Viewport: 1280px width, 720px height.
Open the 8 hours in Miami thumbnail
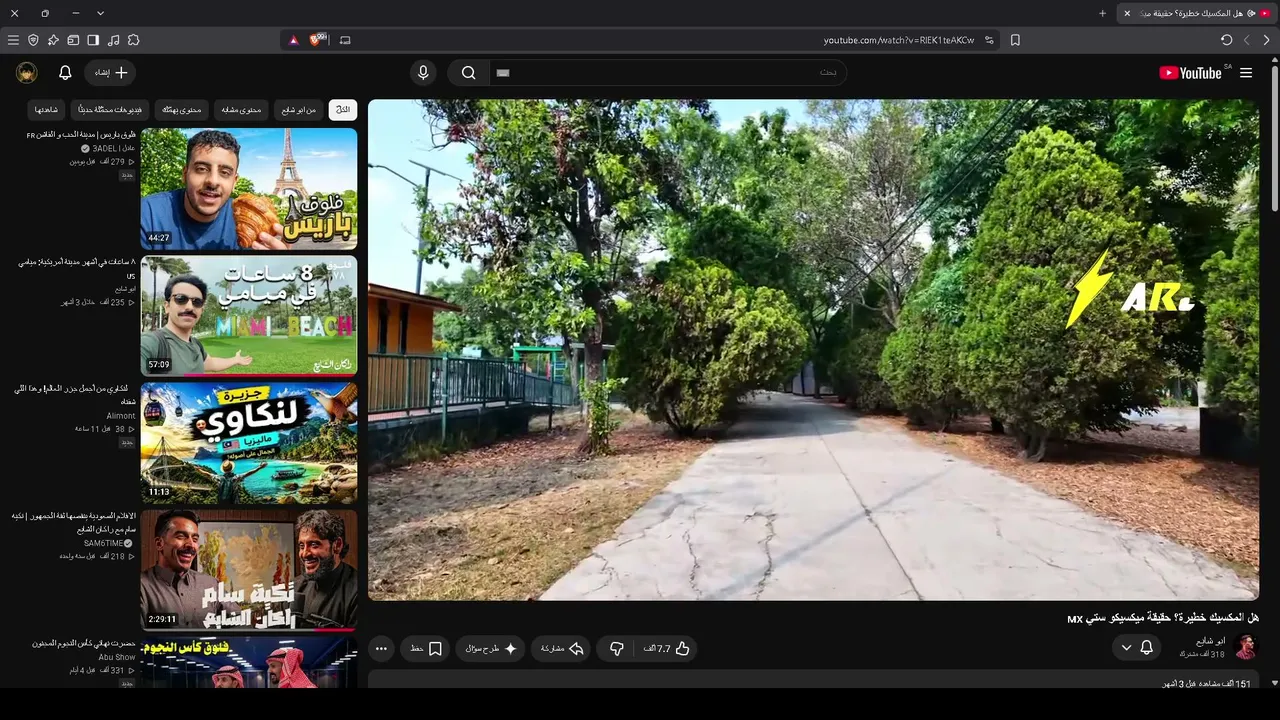[249, 316]
